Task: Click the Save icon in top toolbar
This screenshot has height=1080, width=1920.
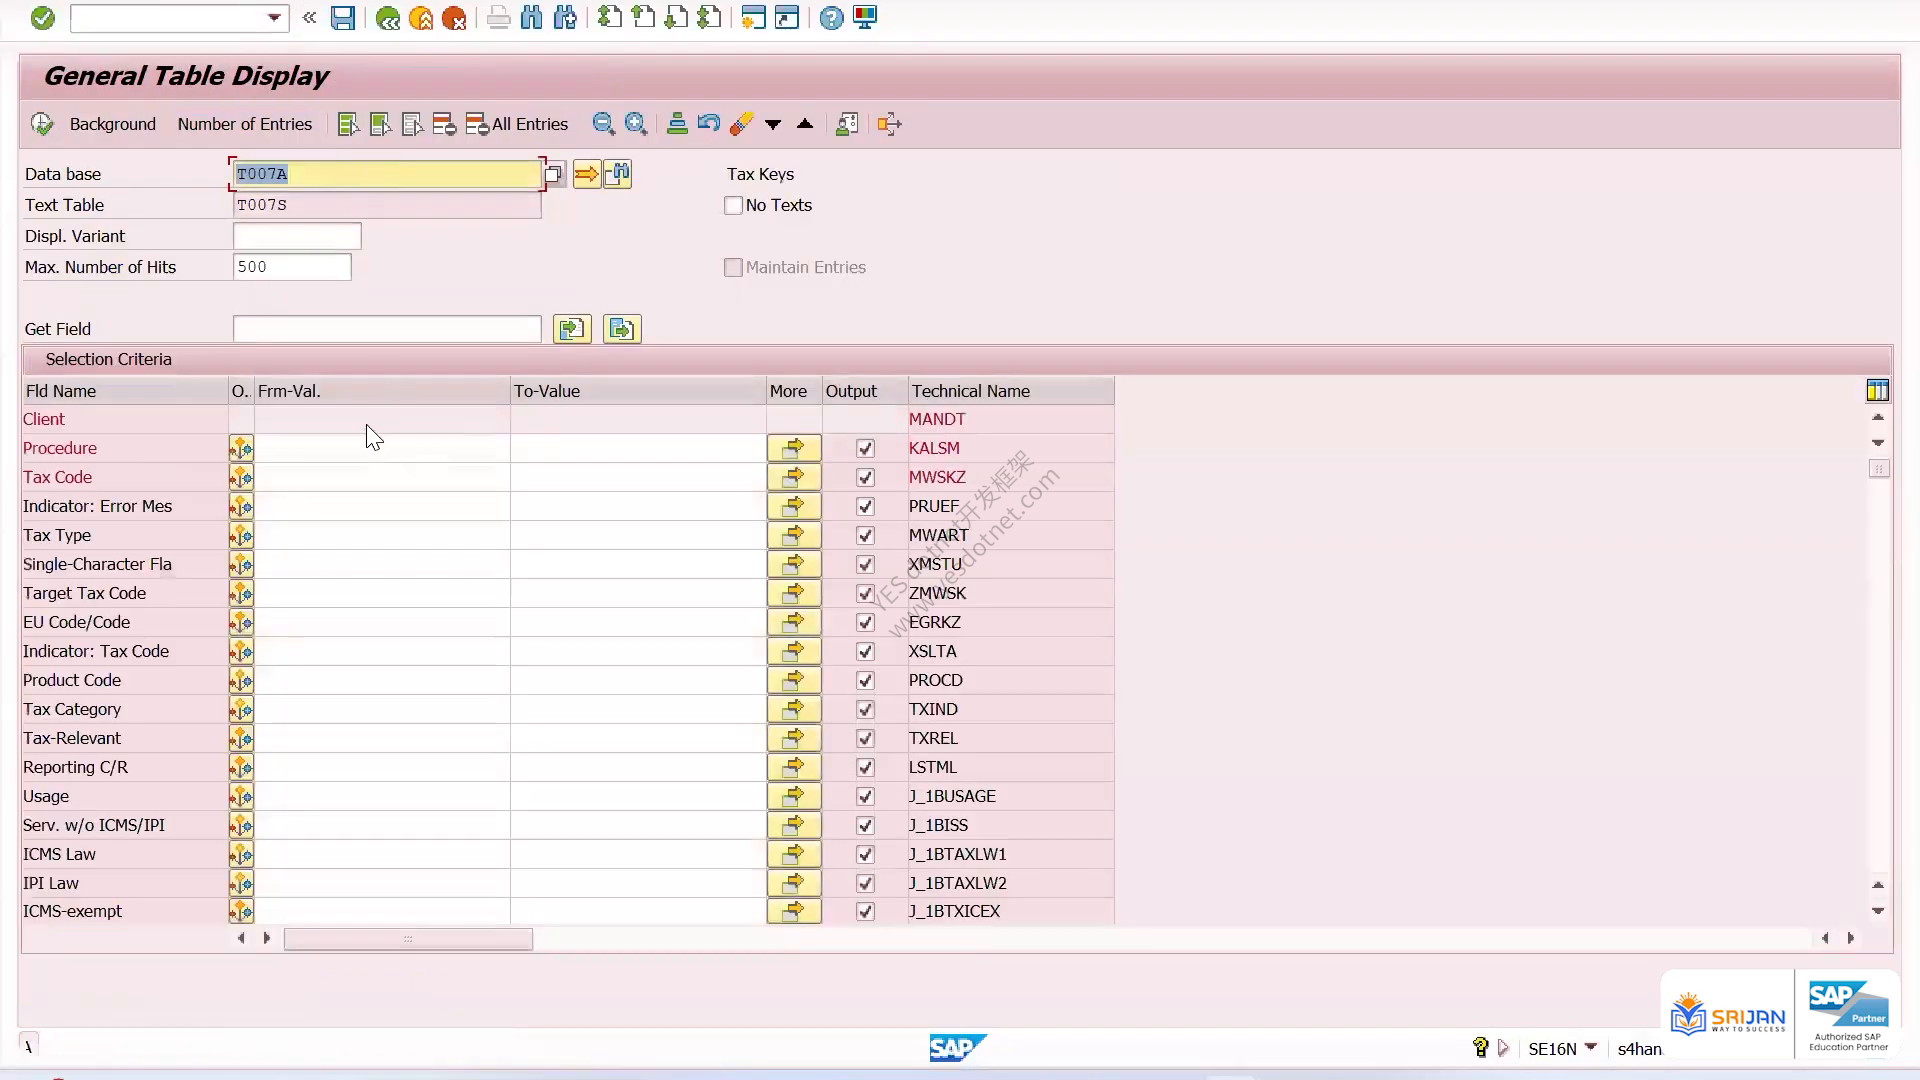Action: [x=343, y=18]
